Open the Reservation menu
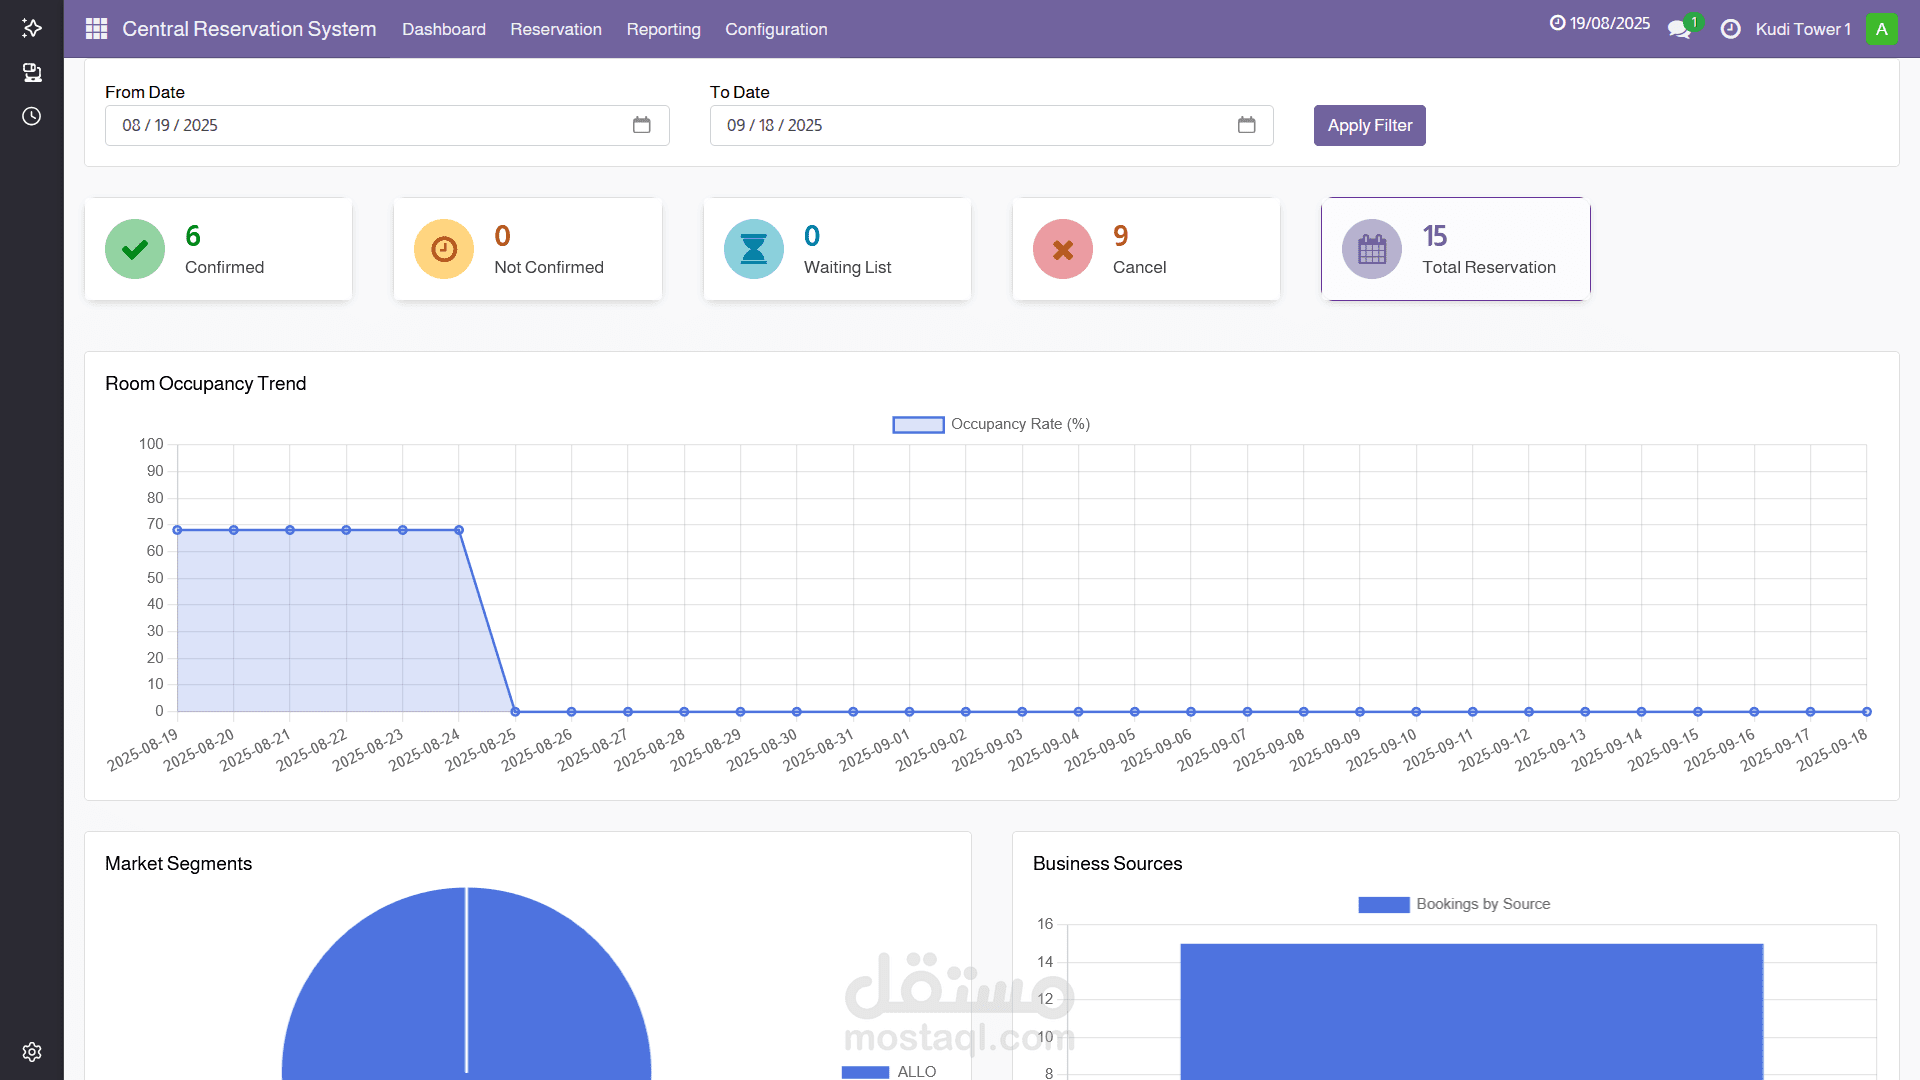The image size is (1920, 1080). pyautogui.click(x=556, y=29)
